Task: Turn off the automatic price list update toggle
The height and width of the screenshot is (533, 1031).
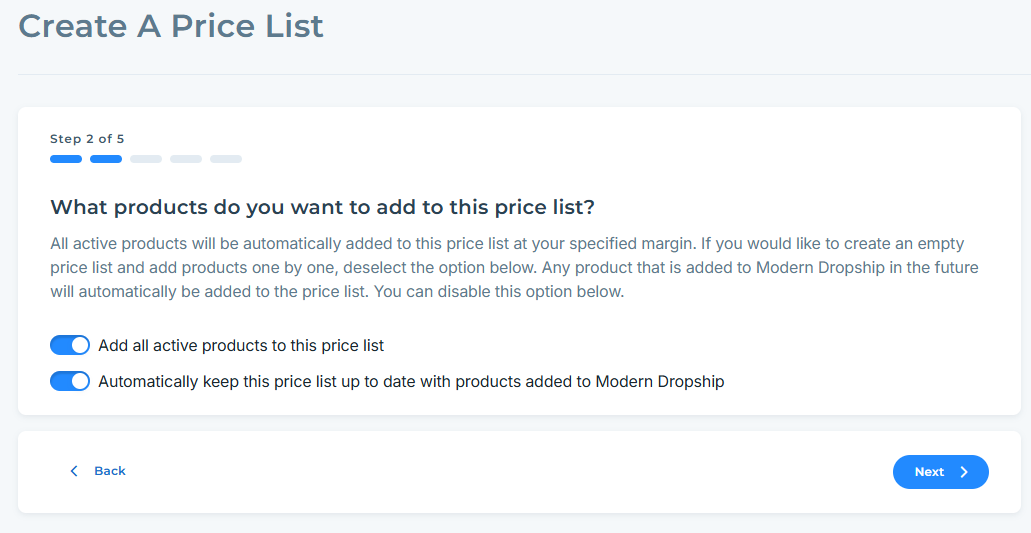Action: click(70, 381)
